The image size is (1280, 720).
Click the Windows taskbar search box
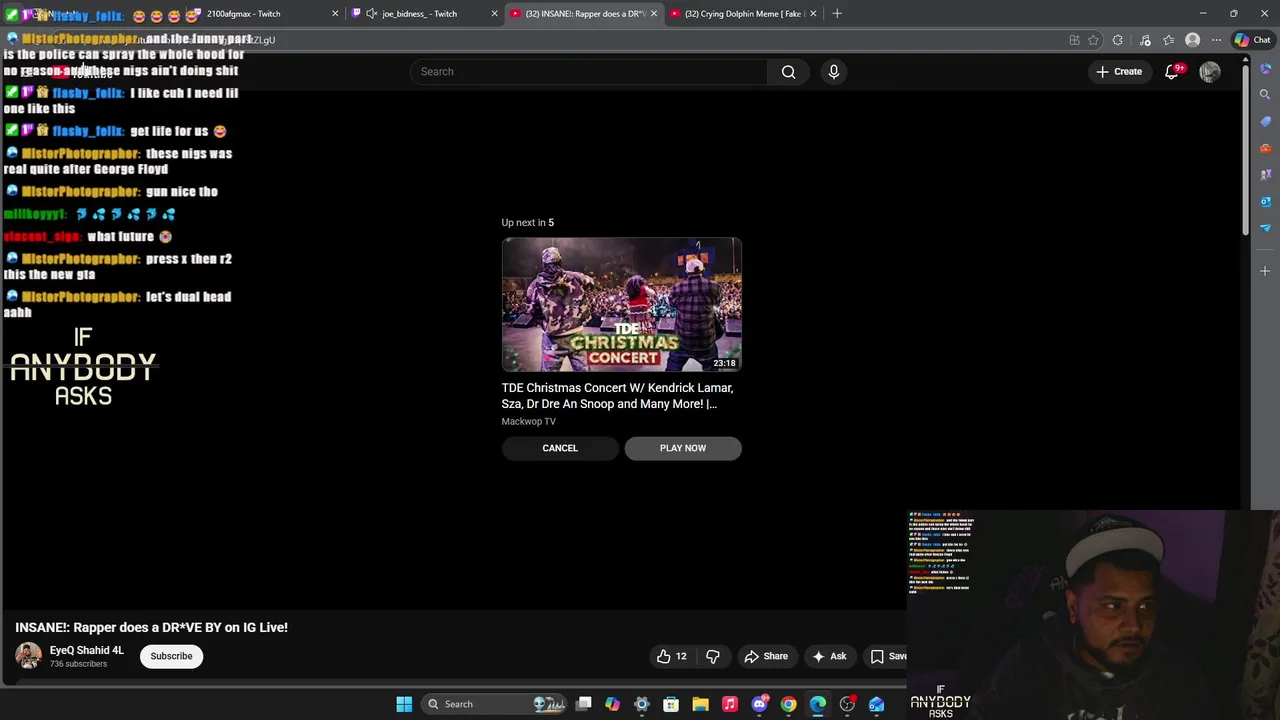[493, 704]
